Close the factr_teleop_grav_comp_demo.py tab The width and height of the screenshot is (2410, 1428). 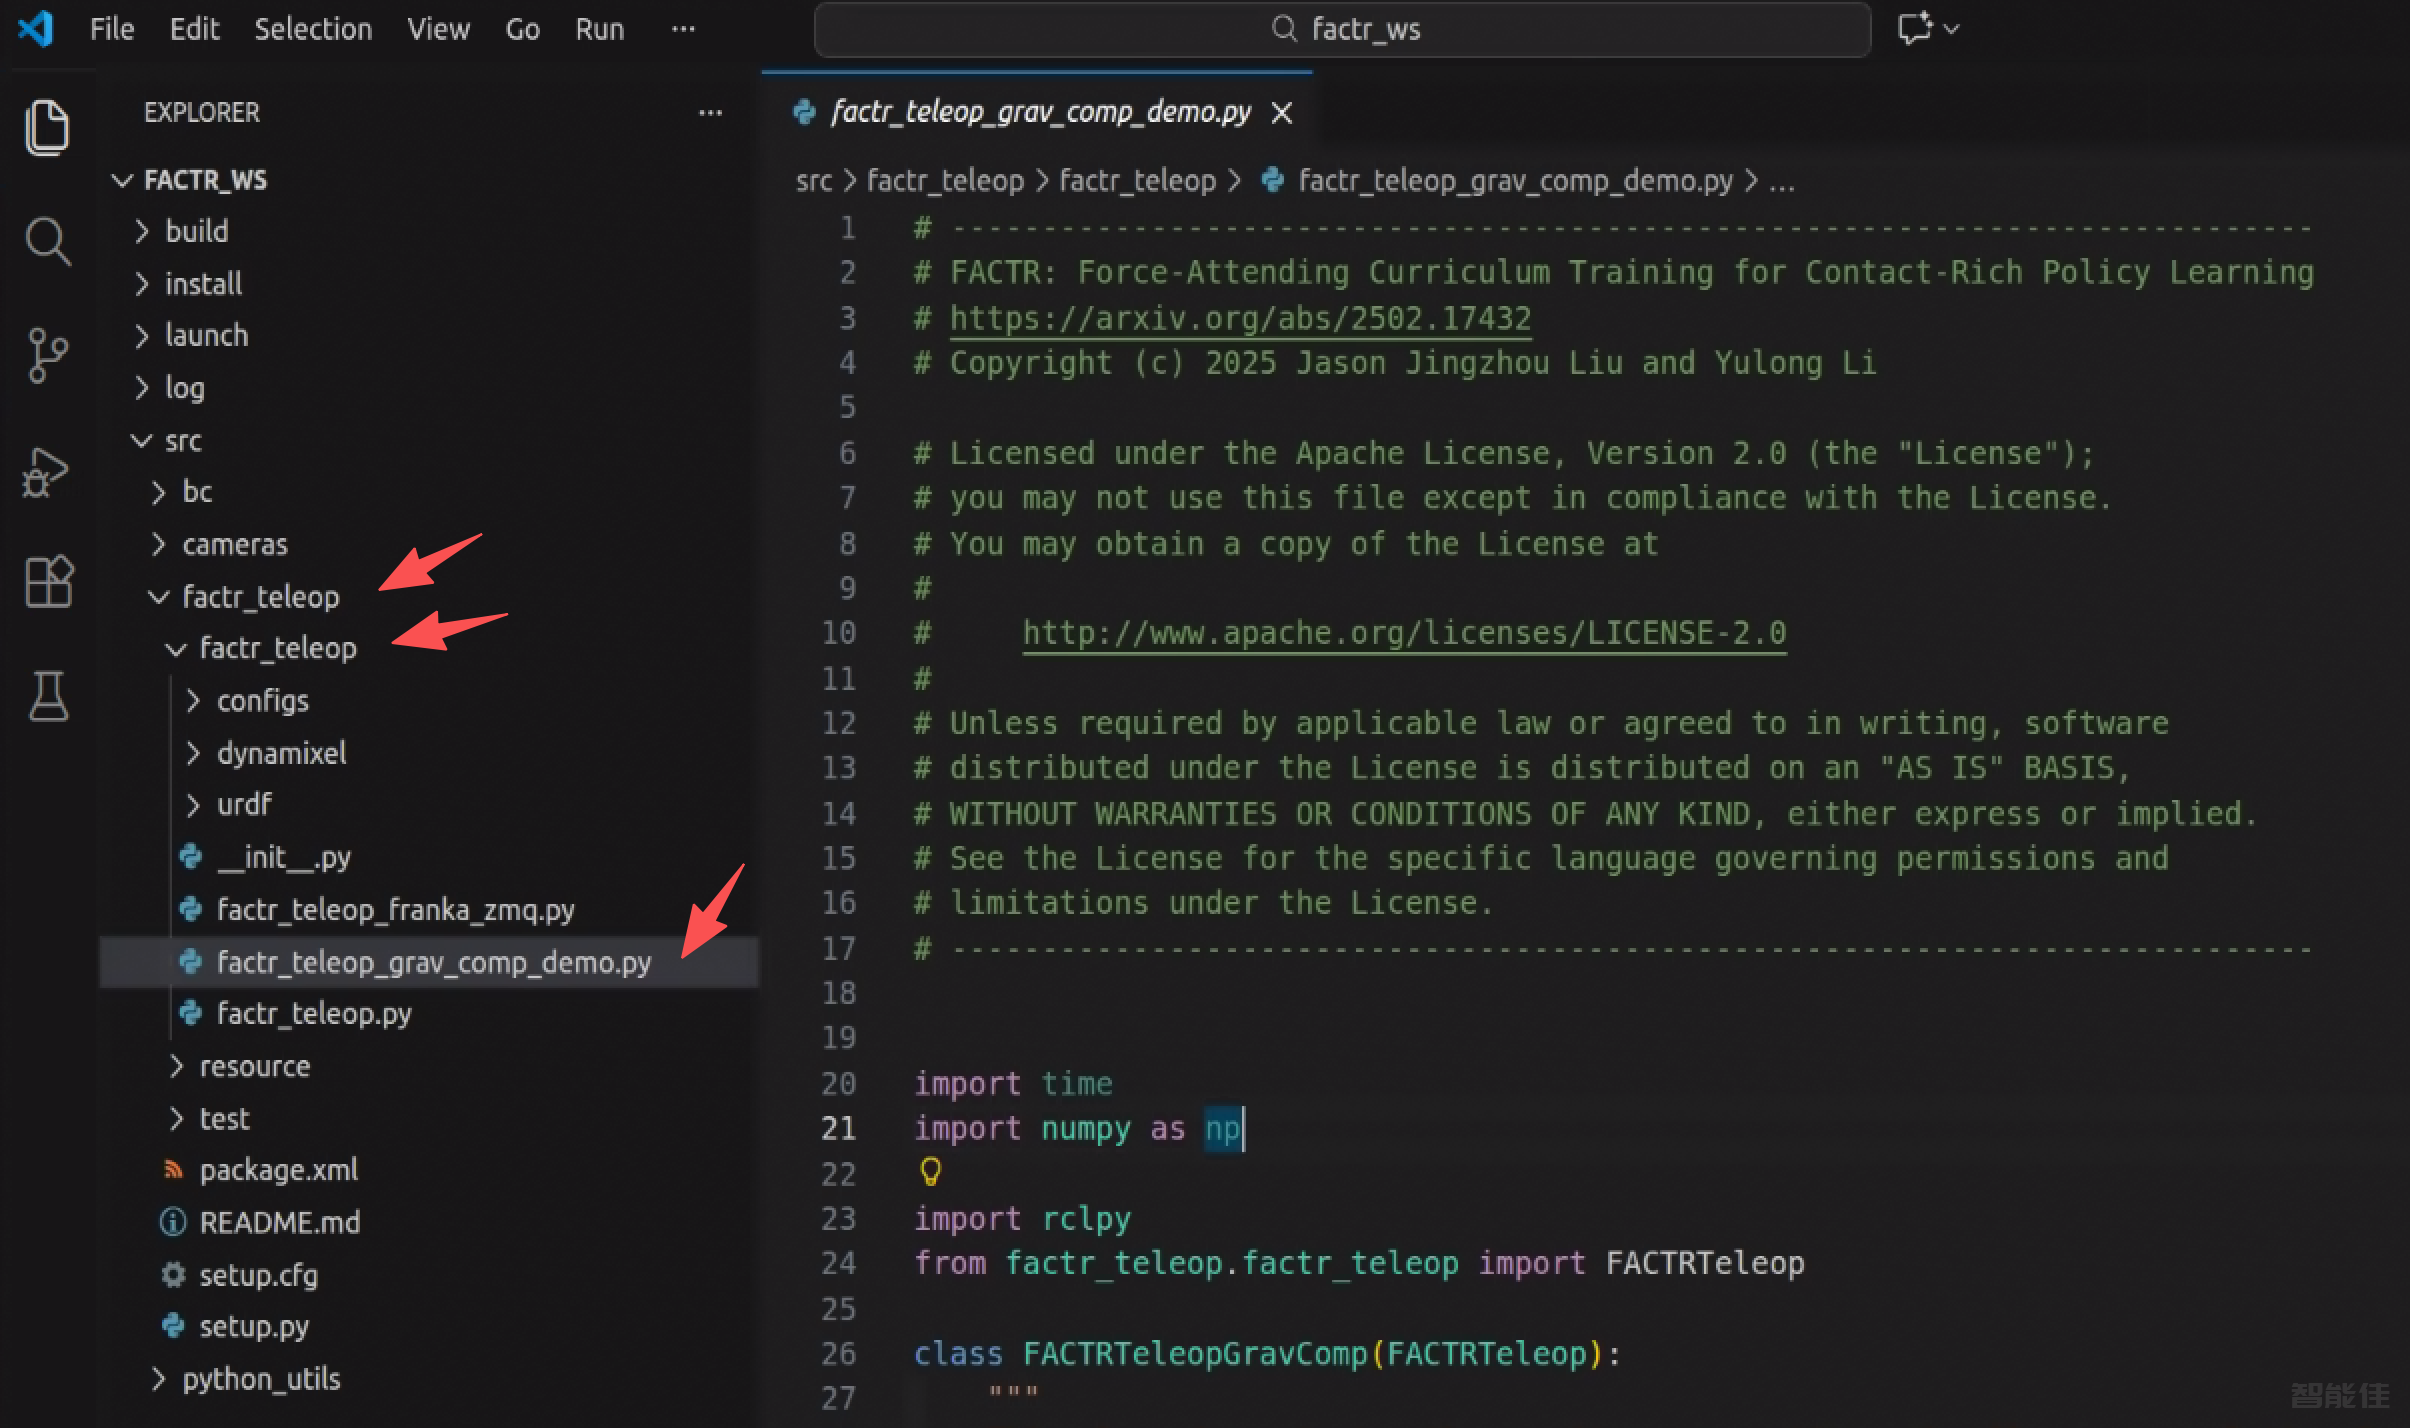[x=1282, y=113]
